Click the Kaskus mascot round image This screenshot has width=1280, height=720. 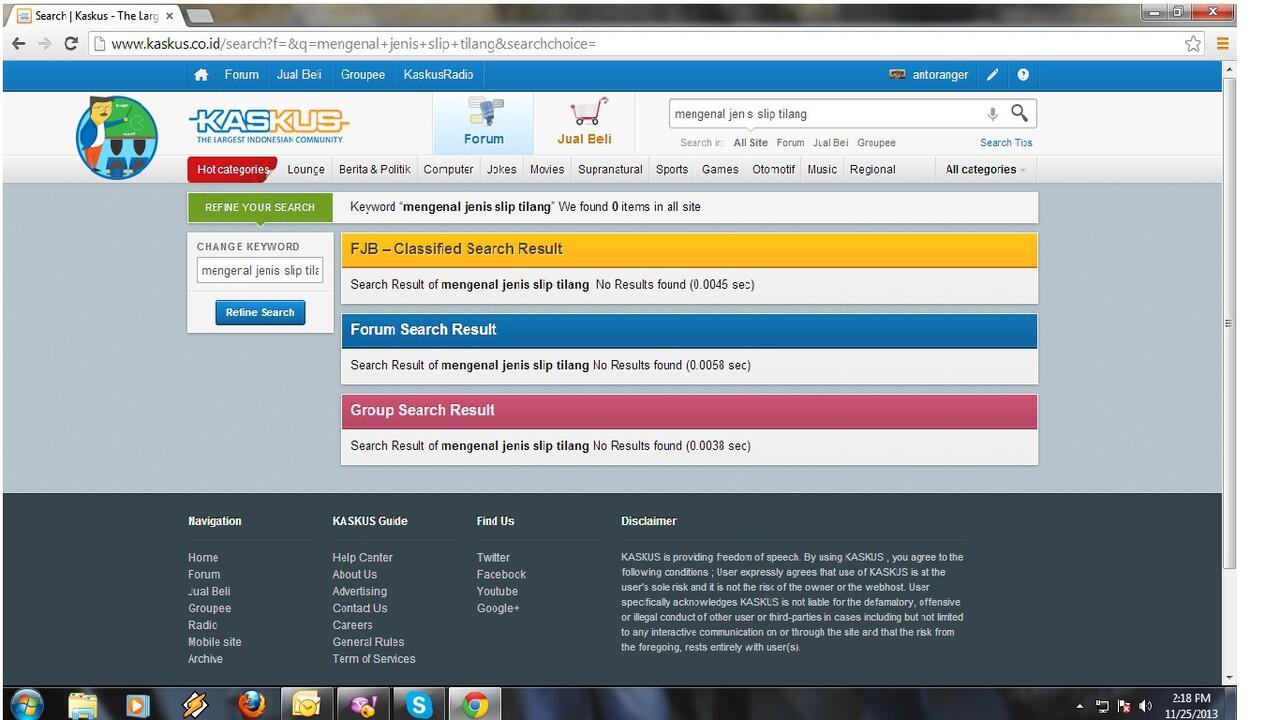click(117, 137)
